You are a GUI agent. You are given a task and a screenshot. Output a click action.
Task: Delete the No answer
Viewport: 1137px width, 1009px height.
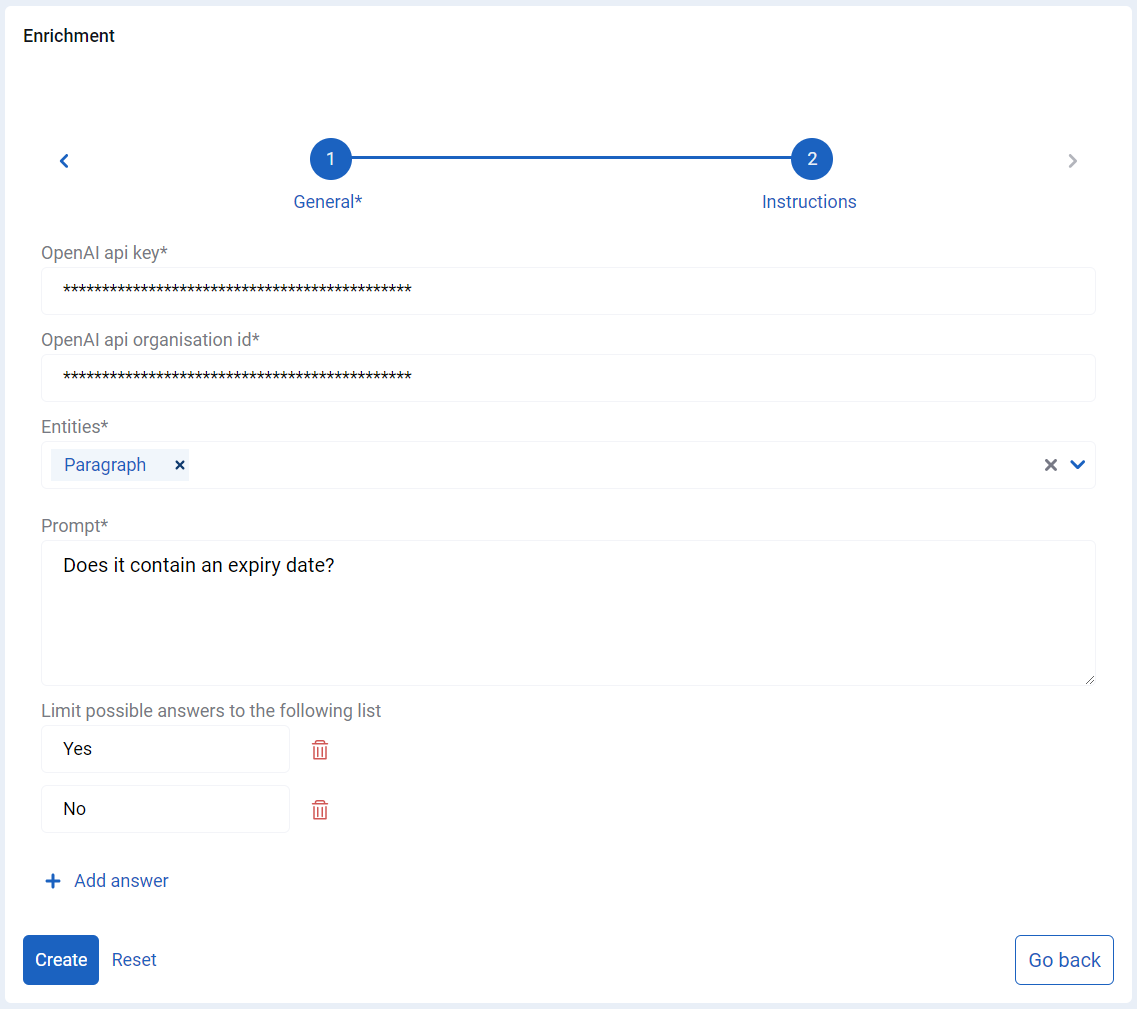pyautogui.click(x=320, y=810)
